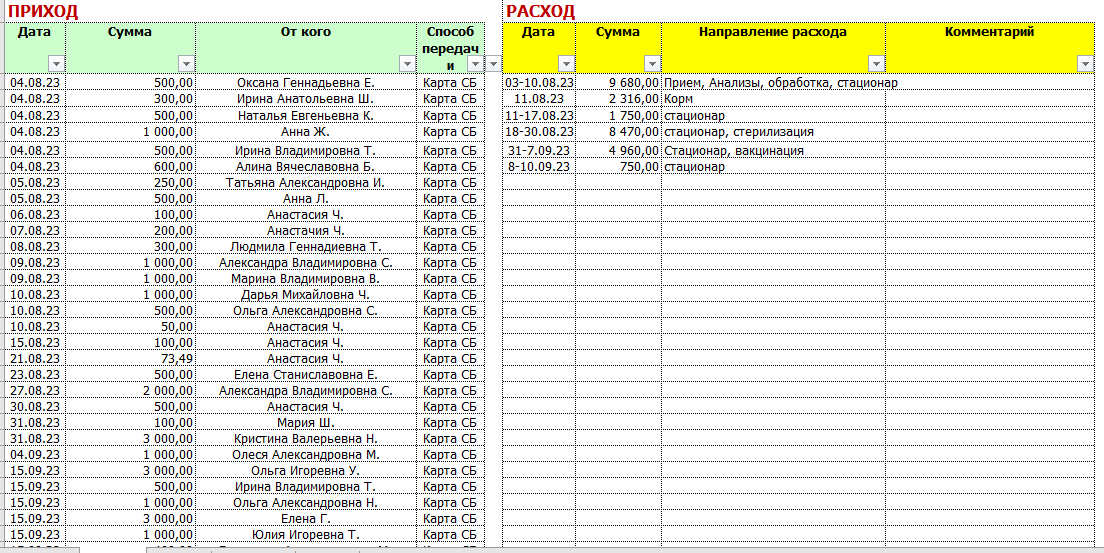Select cell Елена Г.

[306, 518]
